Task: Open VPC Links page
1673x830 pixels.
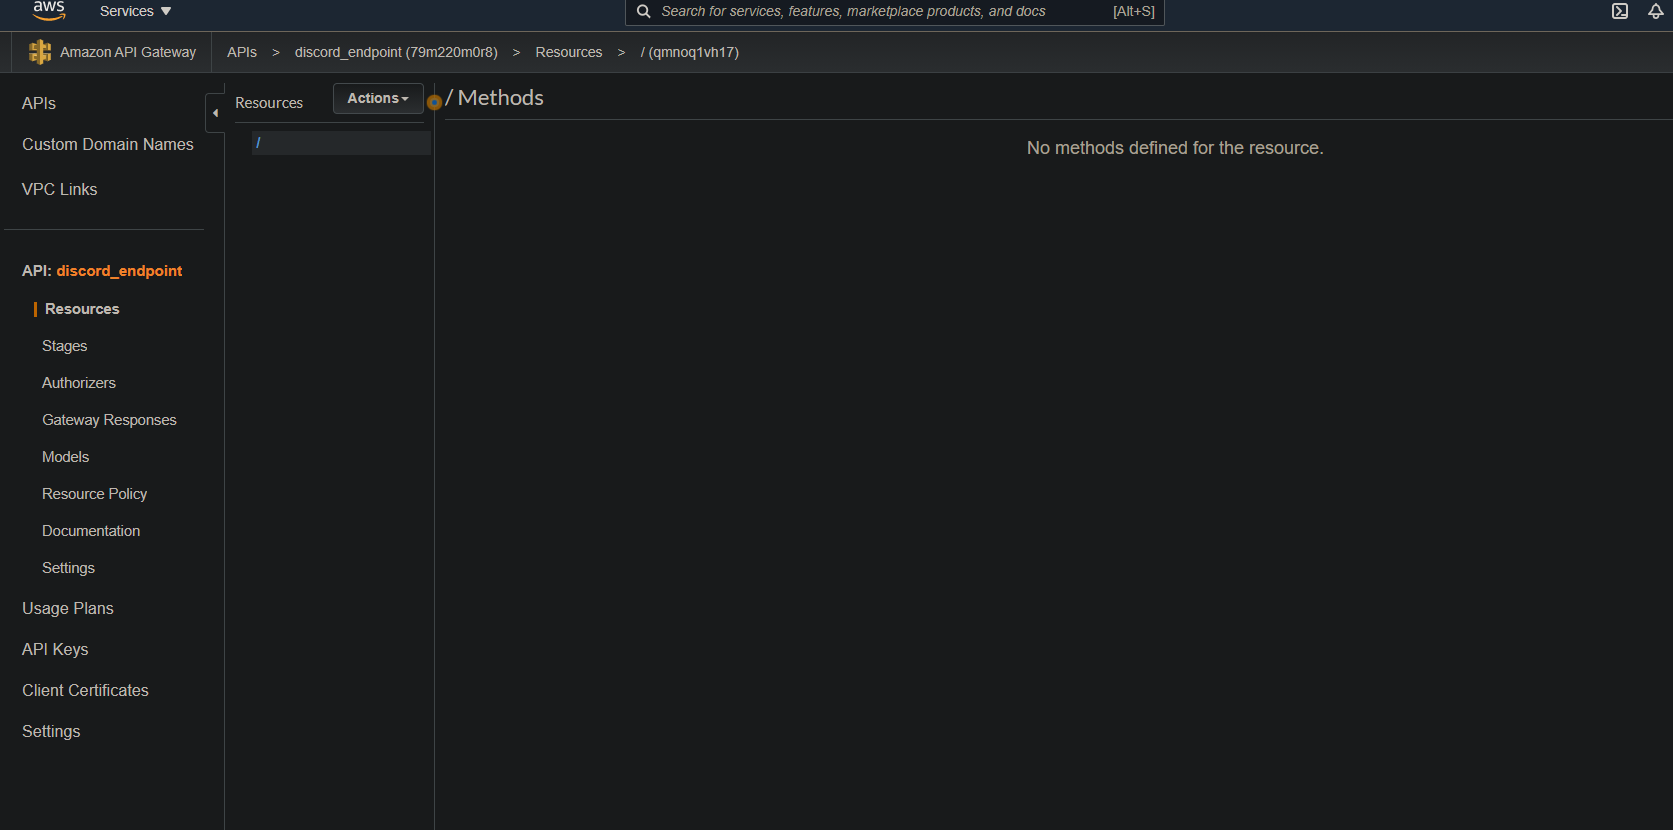Action: point(60,189)
